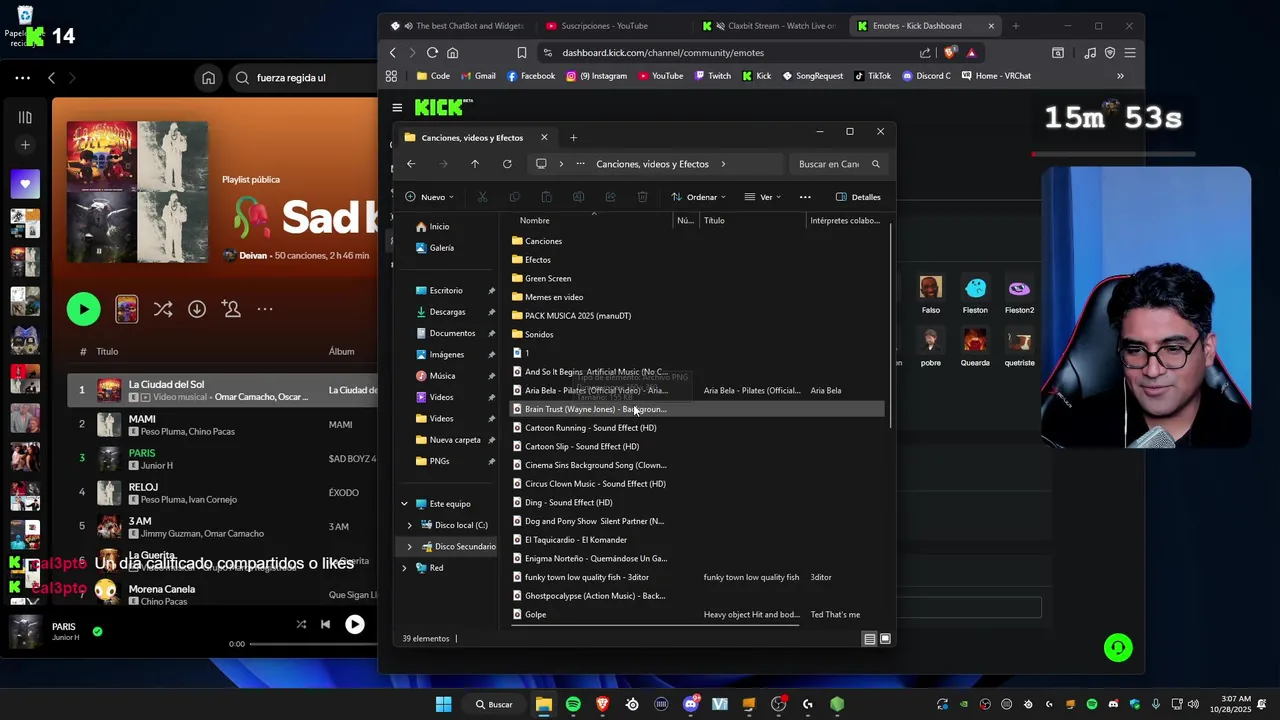This screenshot has height=720, width=1280.
Task: Switch to large icons view at the bottom right
Action: click(x=885, y=639)
